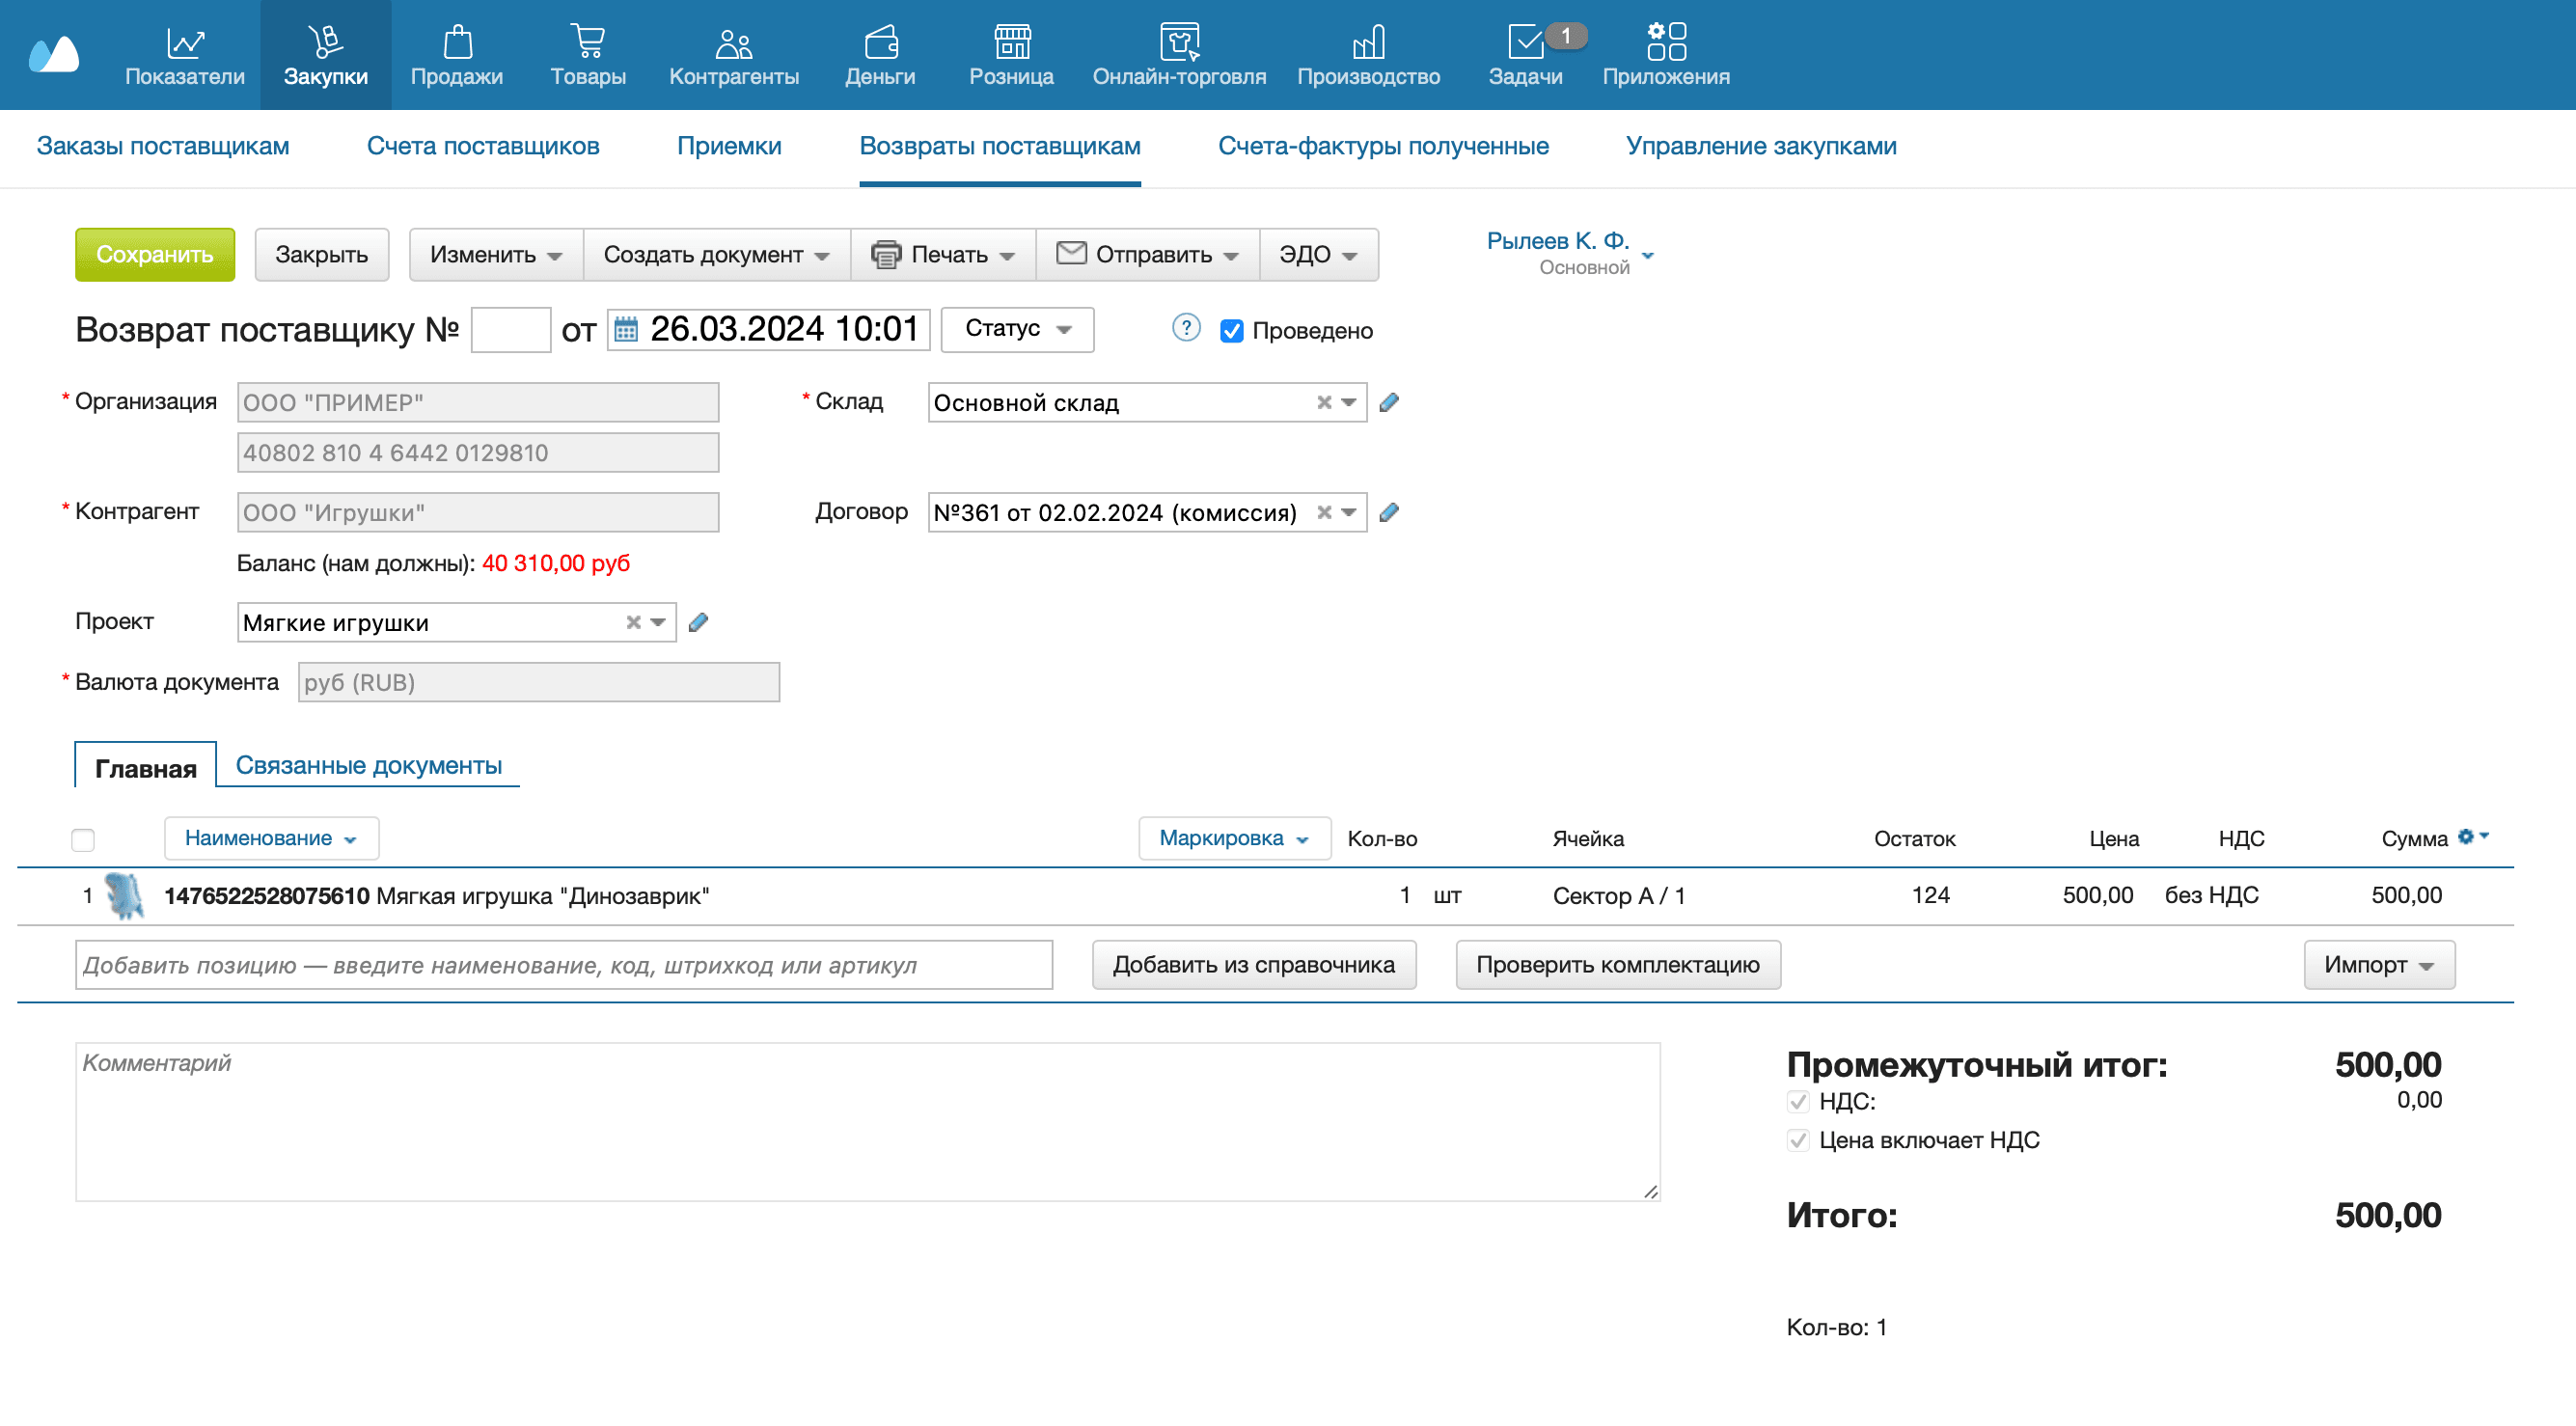Open the table settings gear icon

(x=2468, y=837)
